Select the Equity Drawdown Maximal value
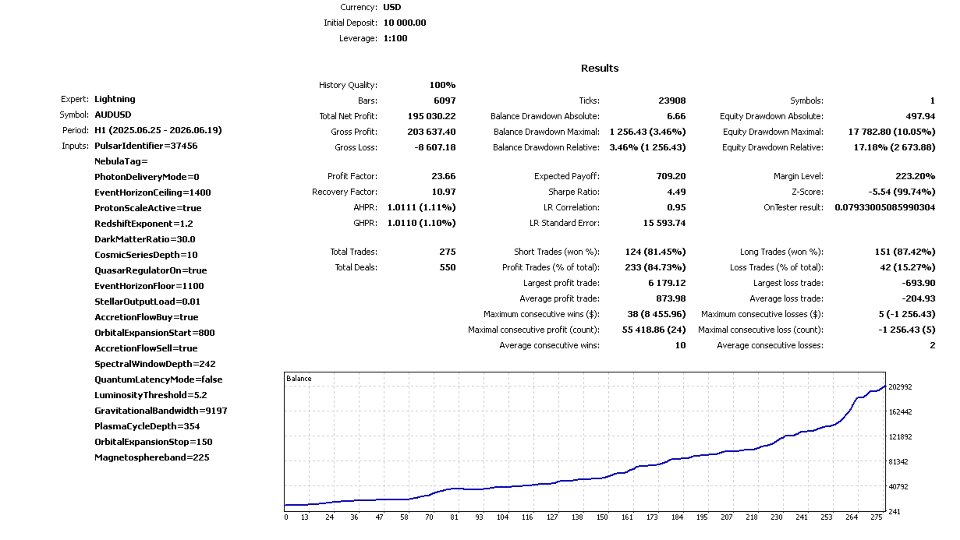Image resolution: width=960 pixels, height=540 pixels. [x=891, y=132]
